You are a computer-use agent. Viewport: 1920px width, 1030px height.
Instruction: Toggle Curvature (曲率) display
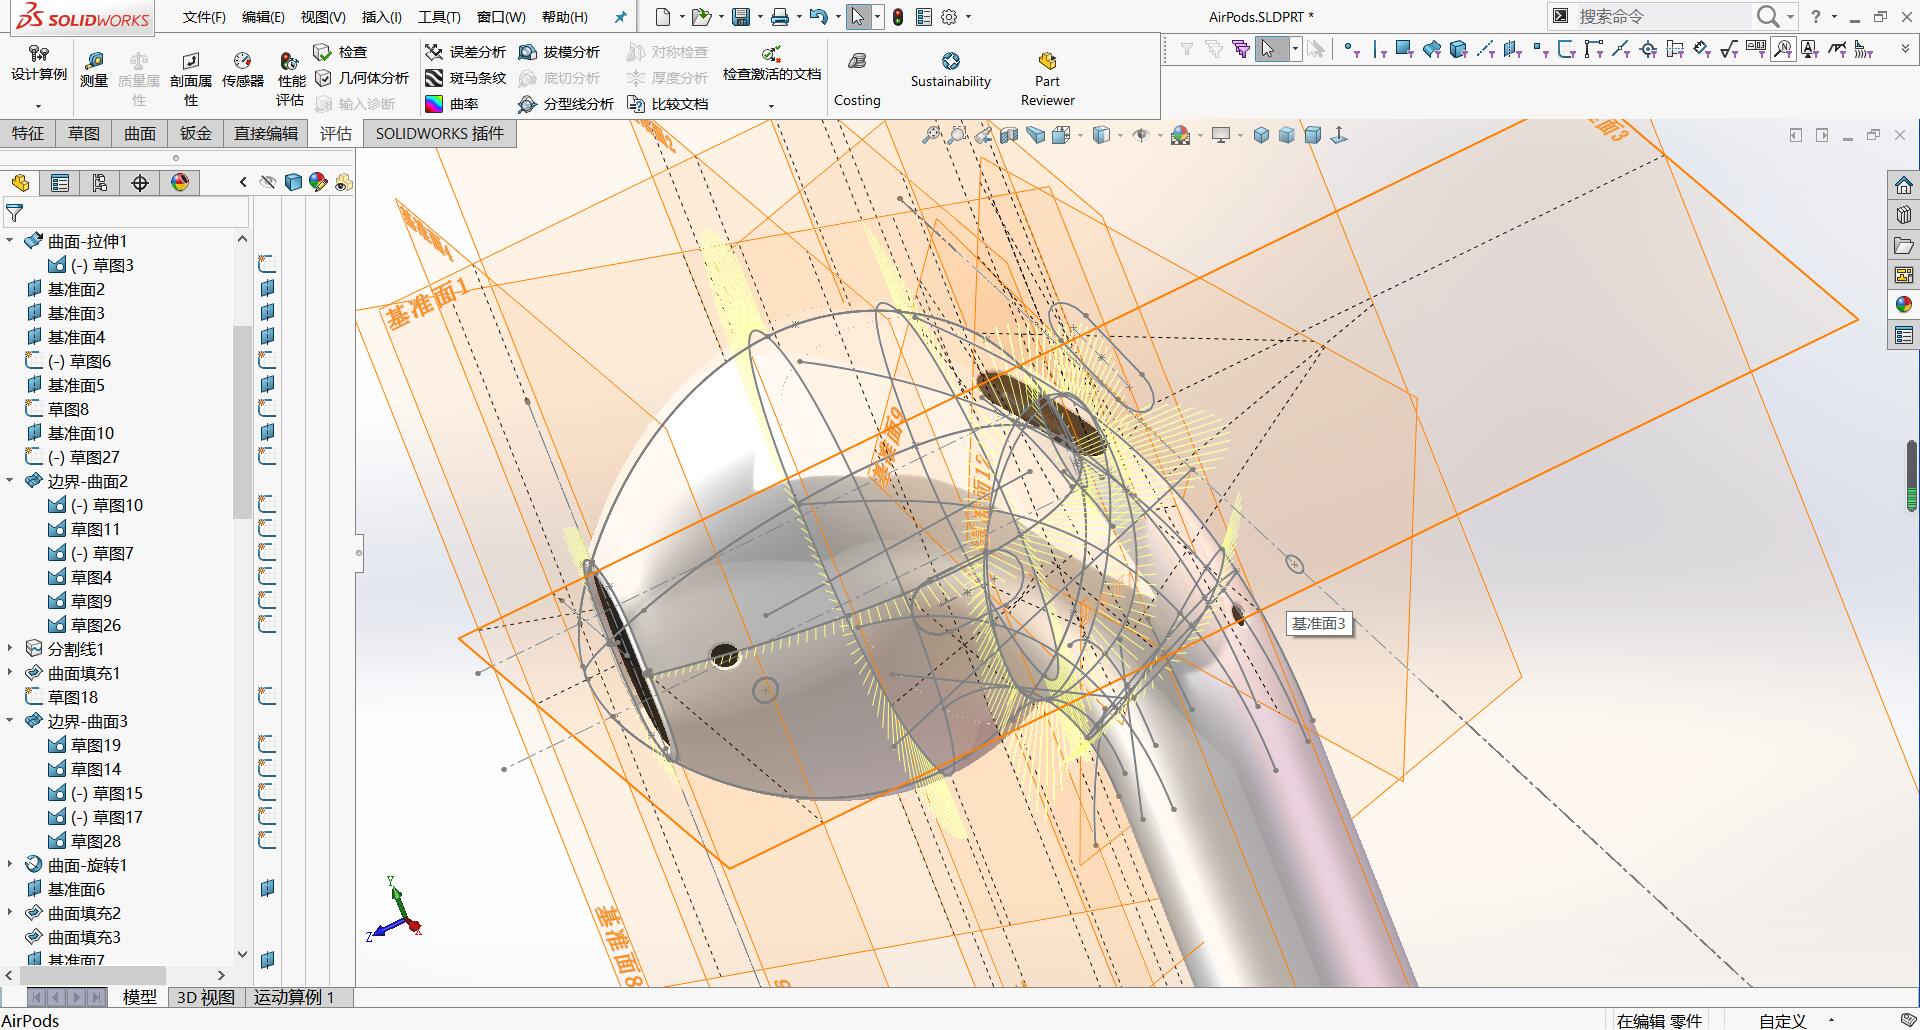(451, 104)
